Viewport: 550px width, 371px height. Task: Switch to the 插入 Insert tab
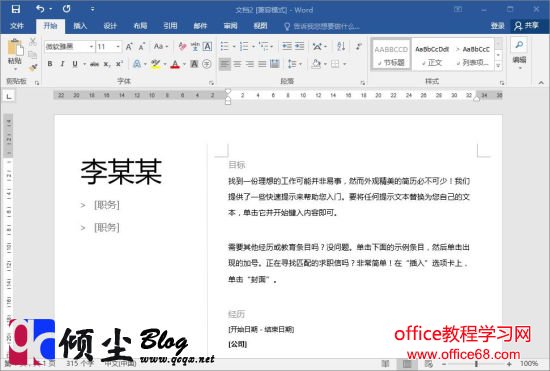click(80, 26)
